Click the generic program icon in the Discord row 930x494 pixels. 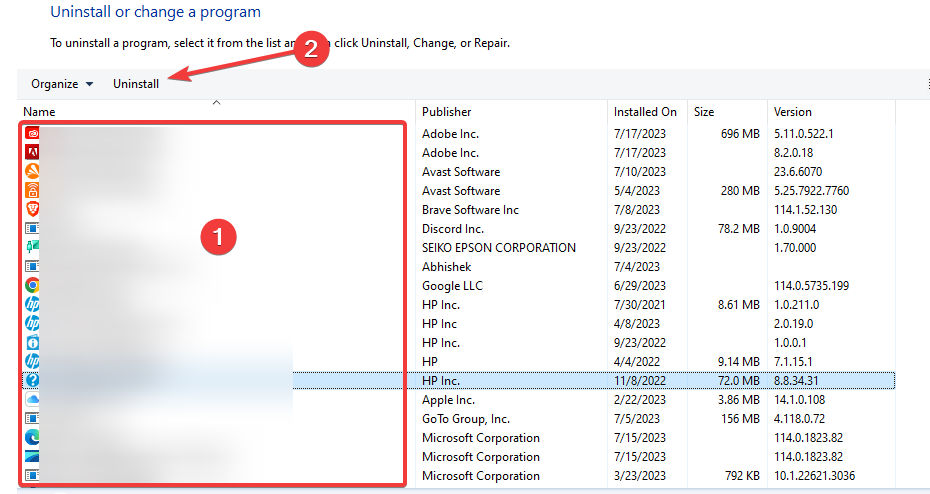32,228
